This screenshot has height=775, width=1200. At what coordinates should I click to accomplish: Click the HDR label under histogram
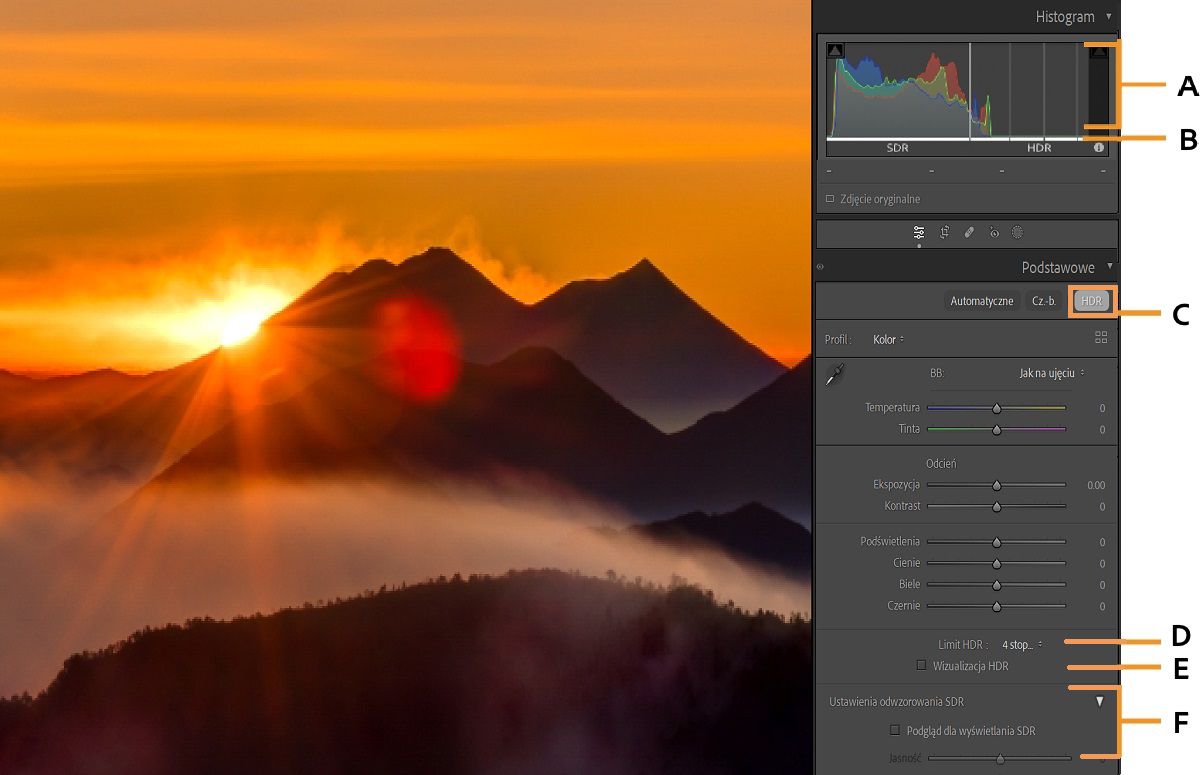pos(1039,148)
